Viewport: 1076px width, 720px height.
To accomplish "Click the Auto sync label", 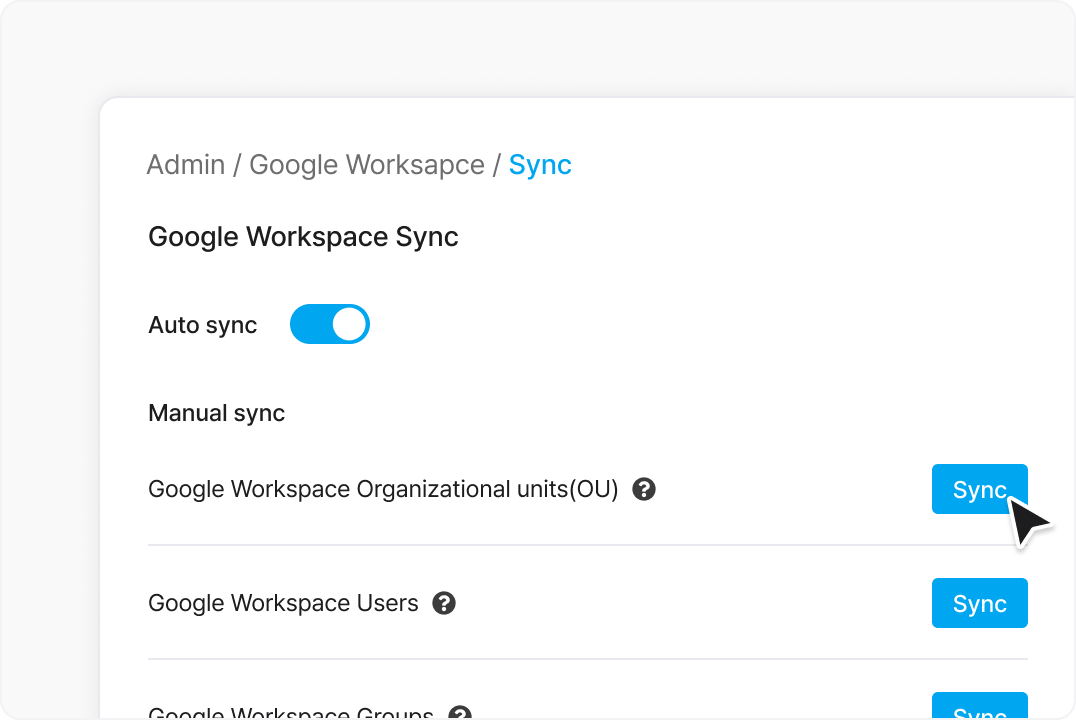I will coord(202,325).
